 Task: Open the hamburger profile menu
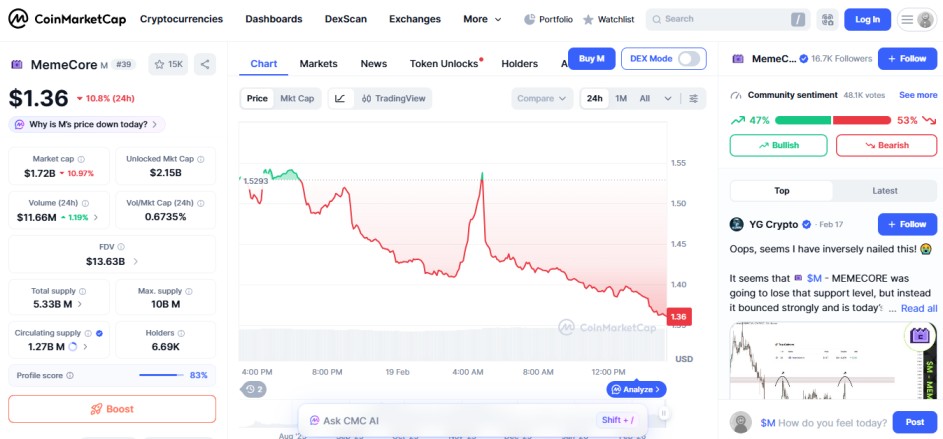click(917, 19)
